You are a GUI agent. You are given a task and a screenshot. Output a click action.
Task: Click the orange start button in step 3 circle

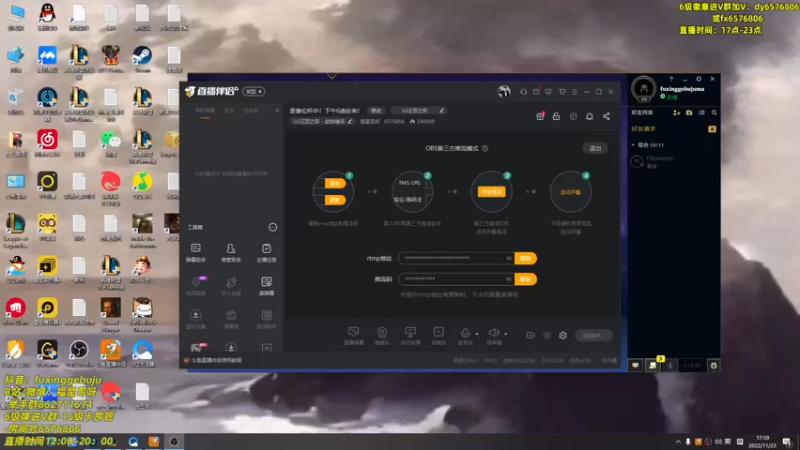(x=491, y=192)
